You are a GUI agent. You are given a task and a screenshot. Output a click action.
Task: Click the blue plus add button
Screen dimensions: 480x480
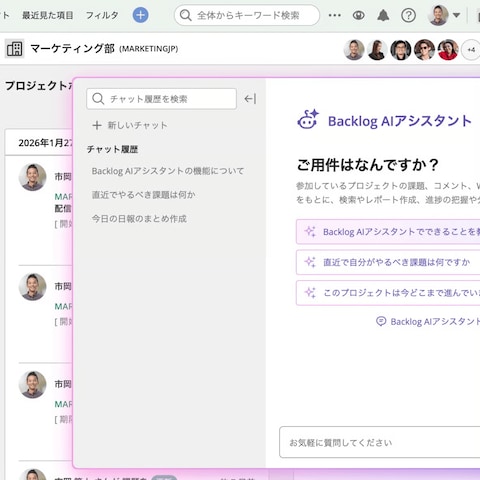point(140,15)
